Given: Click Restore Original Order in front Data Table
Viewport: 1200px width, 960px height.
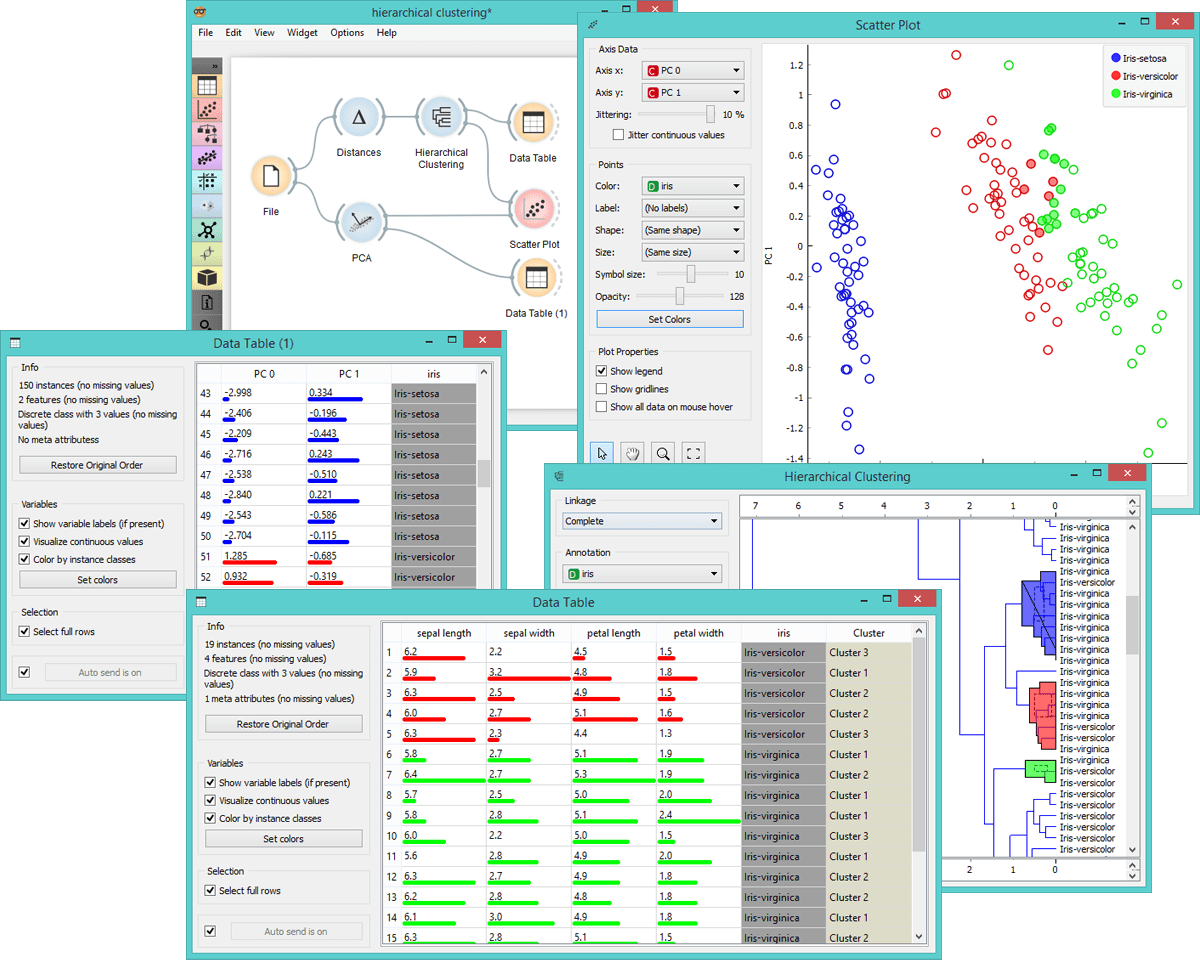Looking at the screenshot, I should (x=284, y=724).
